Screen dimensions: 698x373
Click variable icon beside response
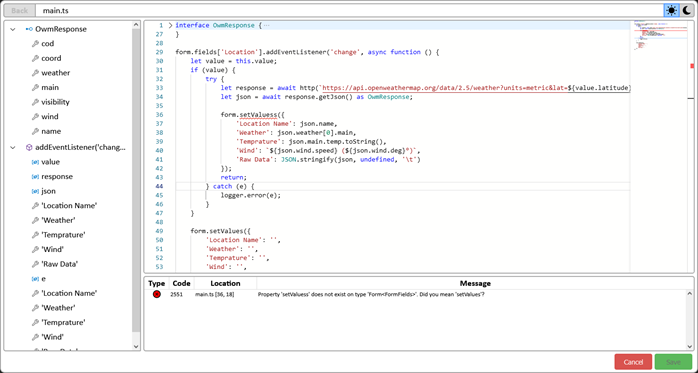click(x=35, y=177)
